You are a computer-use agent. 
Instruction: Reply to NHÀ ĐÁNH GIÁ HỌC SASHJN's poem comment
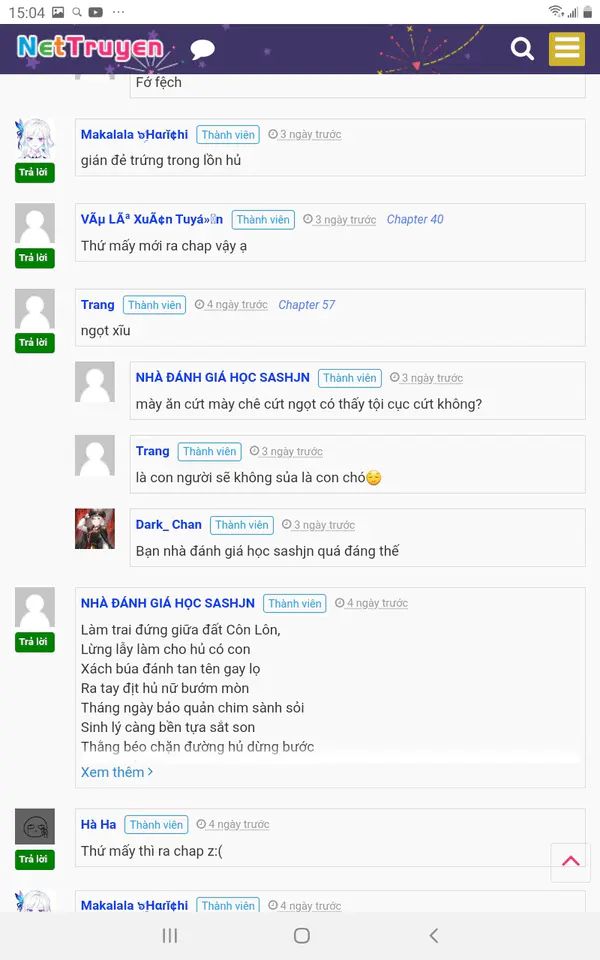coord(35,642)
